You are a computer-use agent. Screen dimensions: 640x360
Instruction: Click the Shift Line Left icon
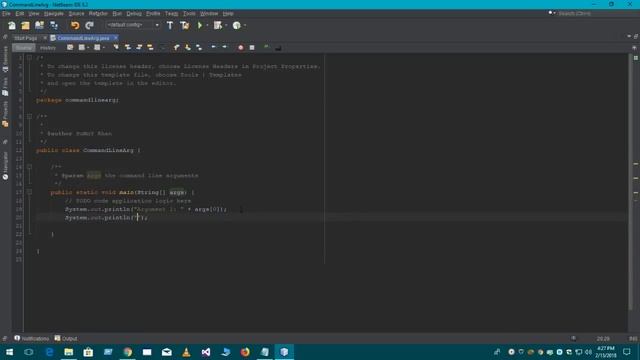[213, 48]
